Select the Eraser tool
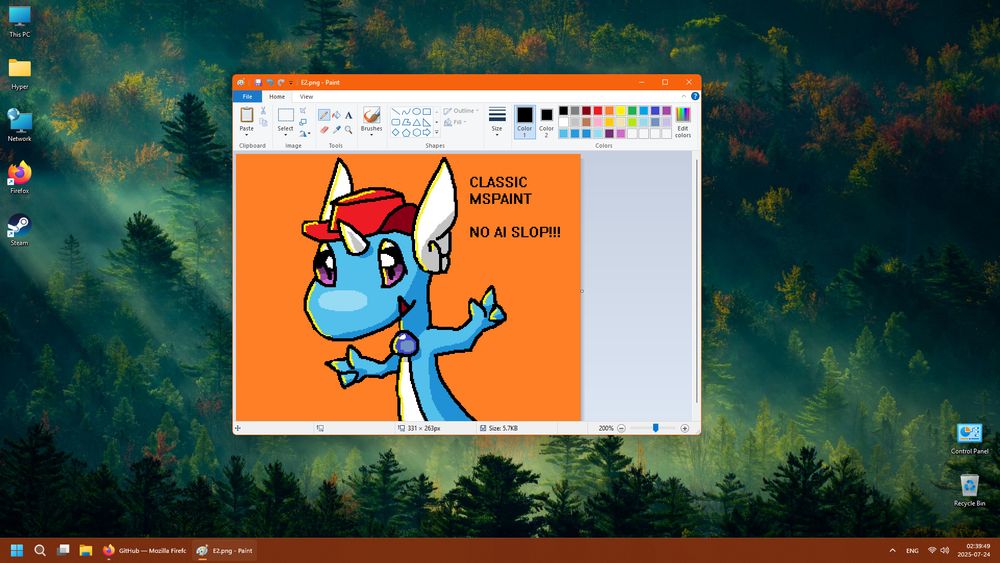The width and height of the screenshot is (1000, 563). click(324, 130)
